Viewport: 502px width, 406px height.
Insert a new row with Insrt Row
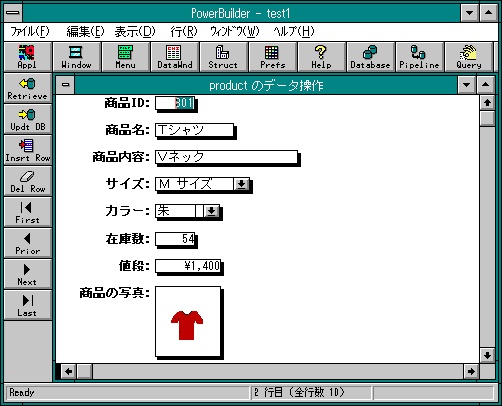click(x=28, y=150)
